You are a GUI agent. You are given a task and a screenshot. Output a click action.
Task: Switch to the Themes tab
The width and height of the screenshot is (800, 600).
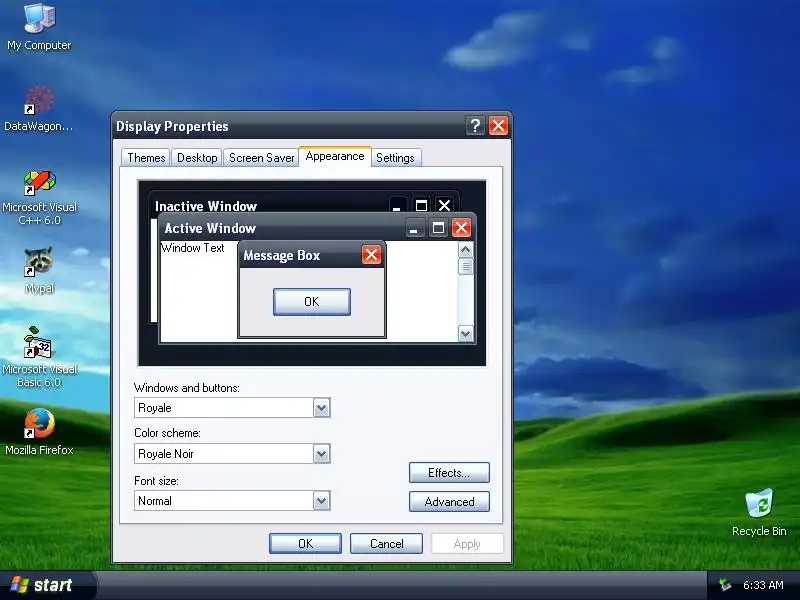146,158
